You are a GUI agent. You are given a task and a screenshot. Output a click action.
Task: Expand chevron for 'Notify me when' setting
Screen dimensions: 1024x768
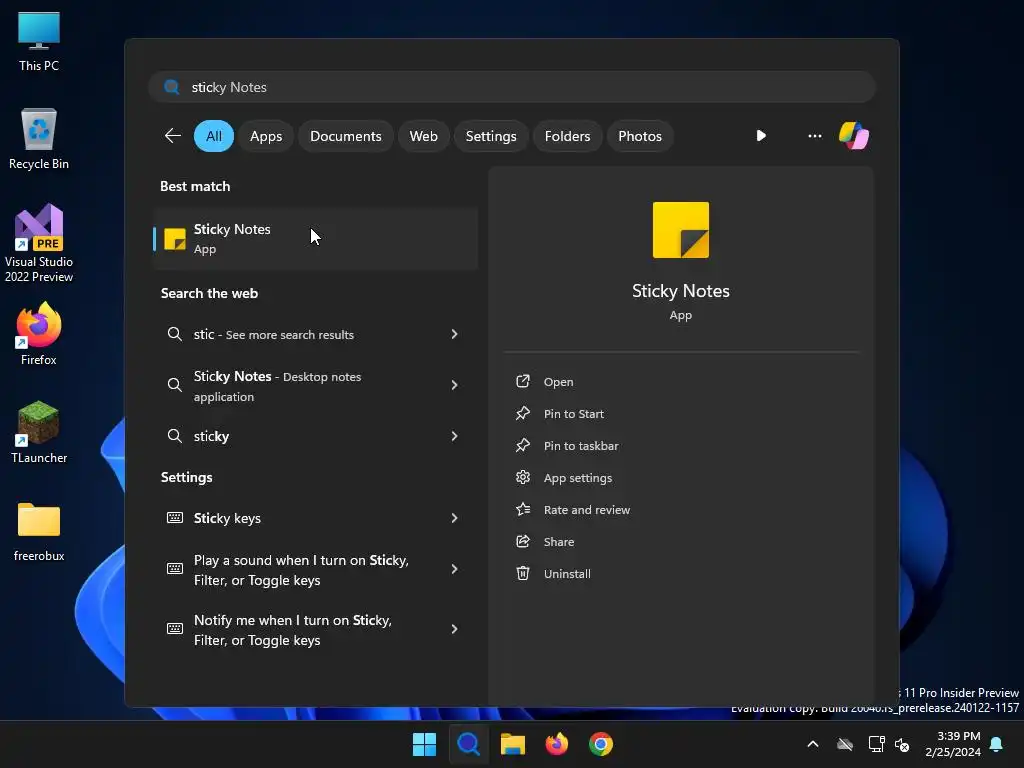click(x=455, y=630)
